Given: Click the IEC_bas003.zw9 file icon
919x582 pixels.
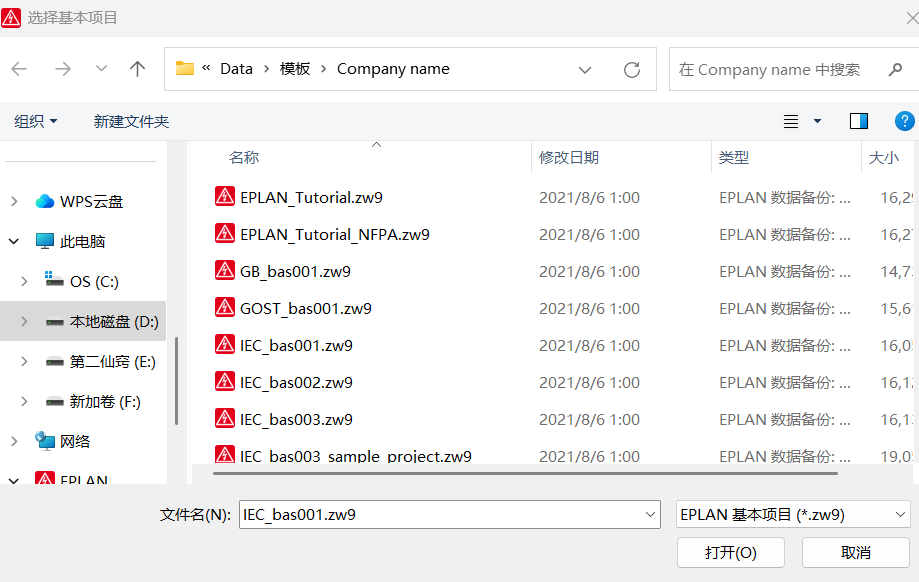Looking at the screenshot, I should [x=224, y=418].
